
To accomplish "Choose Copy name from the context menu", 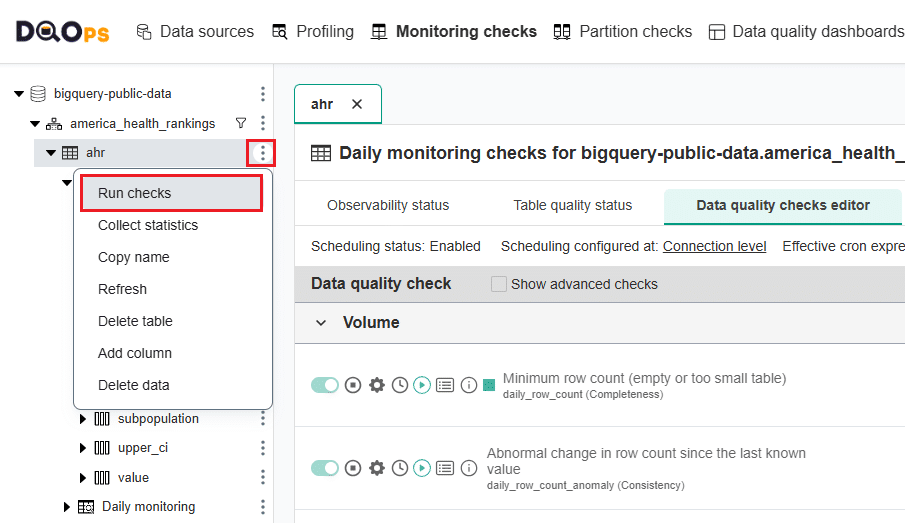I will click(134, 257).
